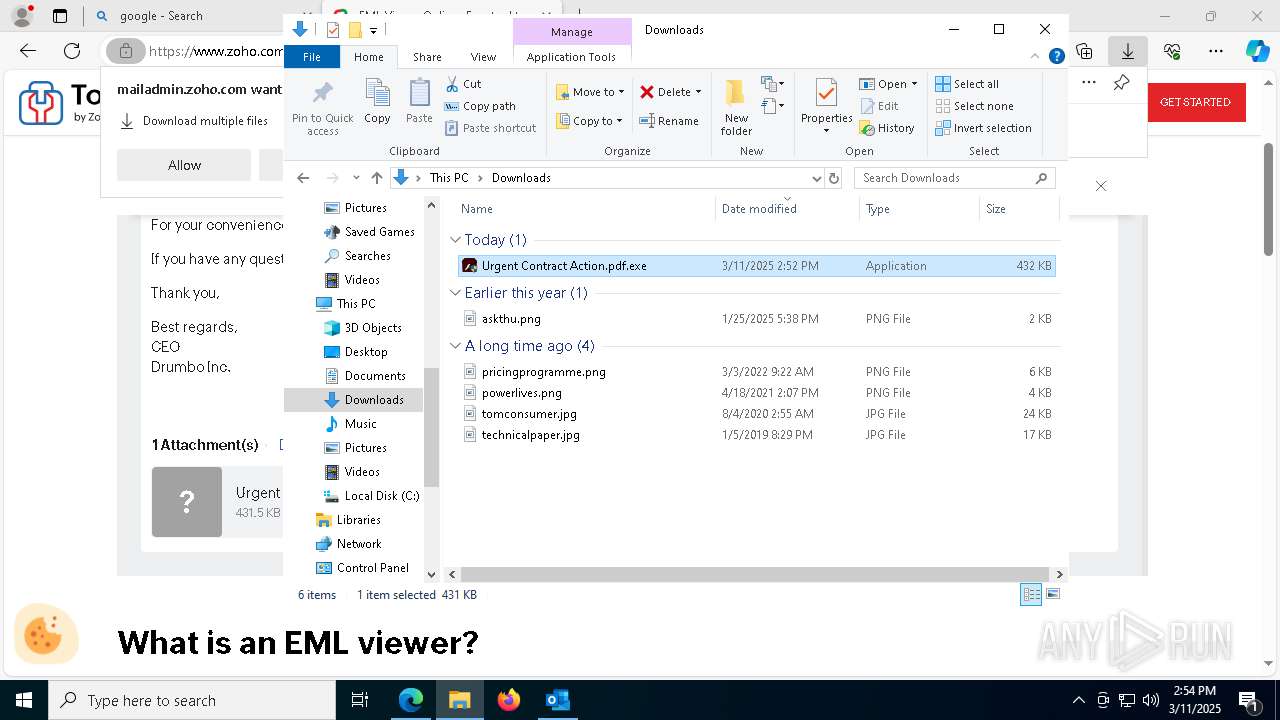Image resolution: width=1280 pixels, height=720 pixels.
Task: Collapse the Today (1) group
Action: 455,240
